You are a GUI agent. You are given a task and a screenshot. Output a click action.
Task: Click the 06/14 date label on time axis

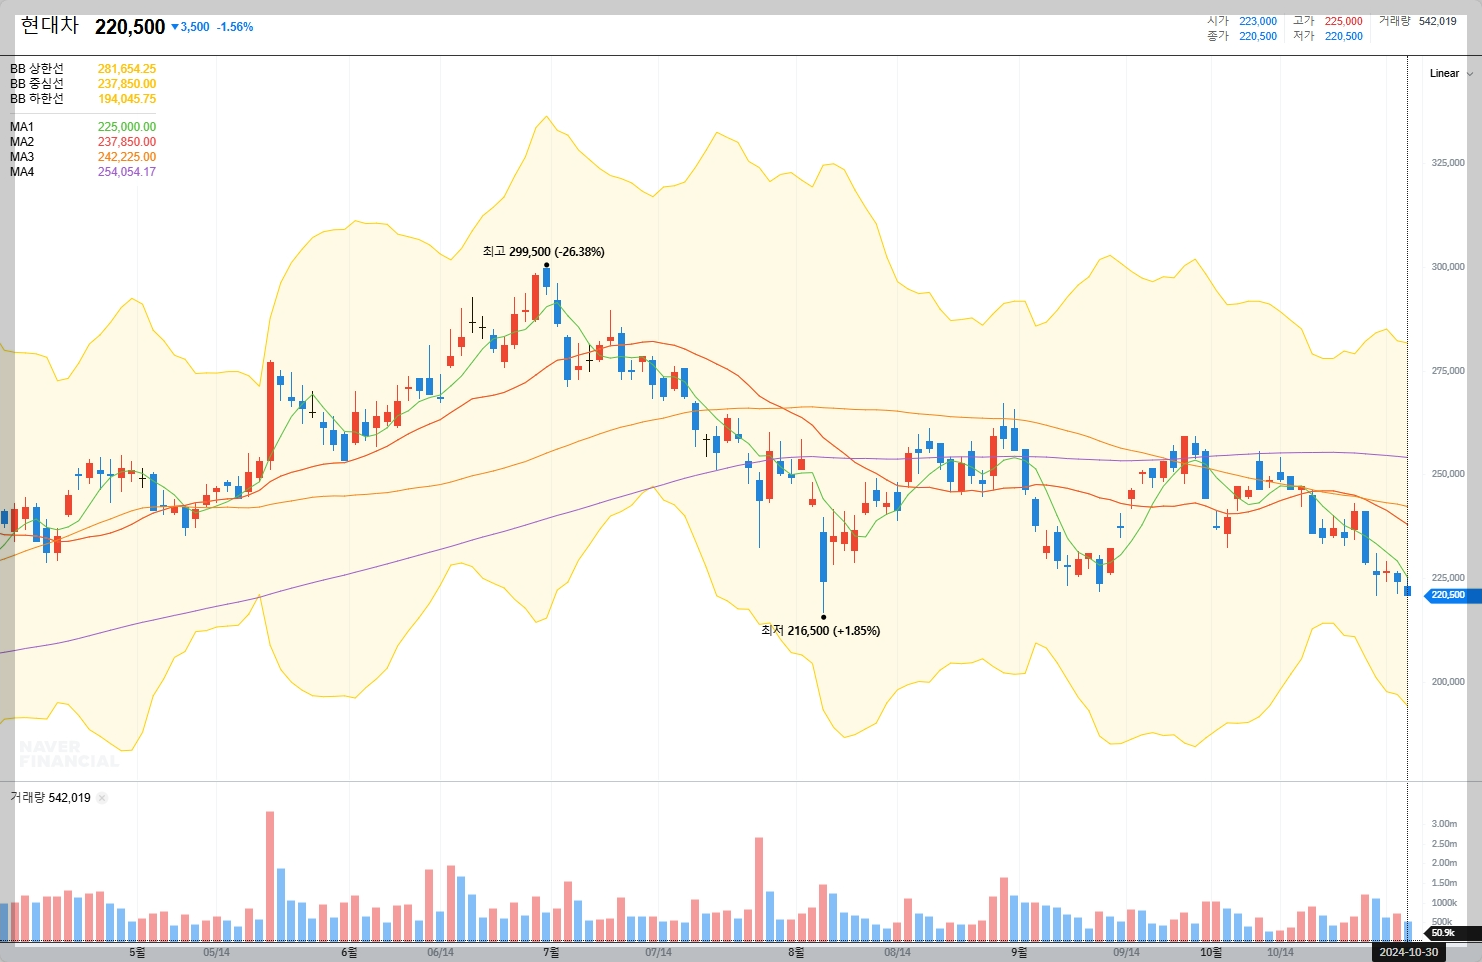[440, 952]
